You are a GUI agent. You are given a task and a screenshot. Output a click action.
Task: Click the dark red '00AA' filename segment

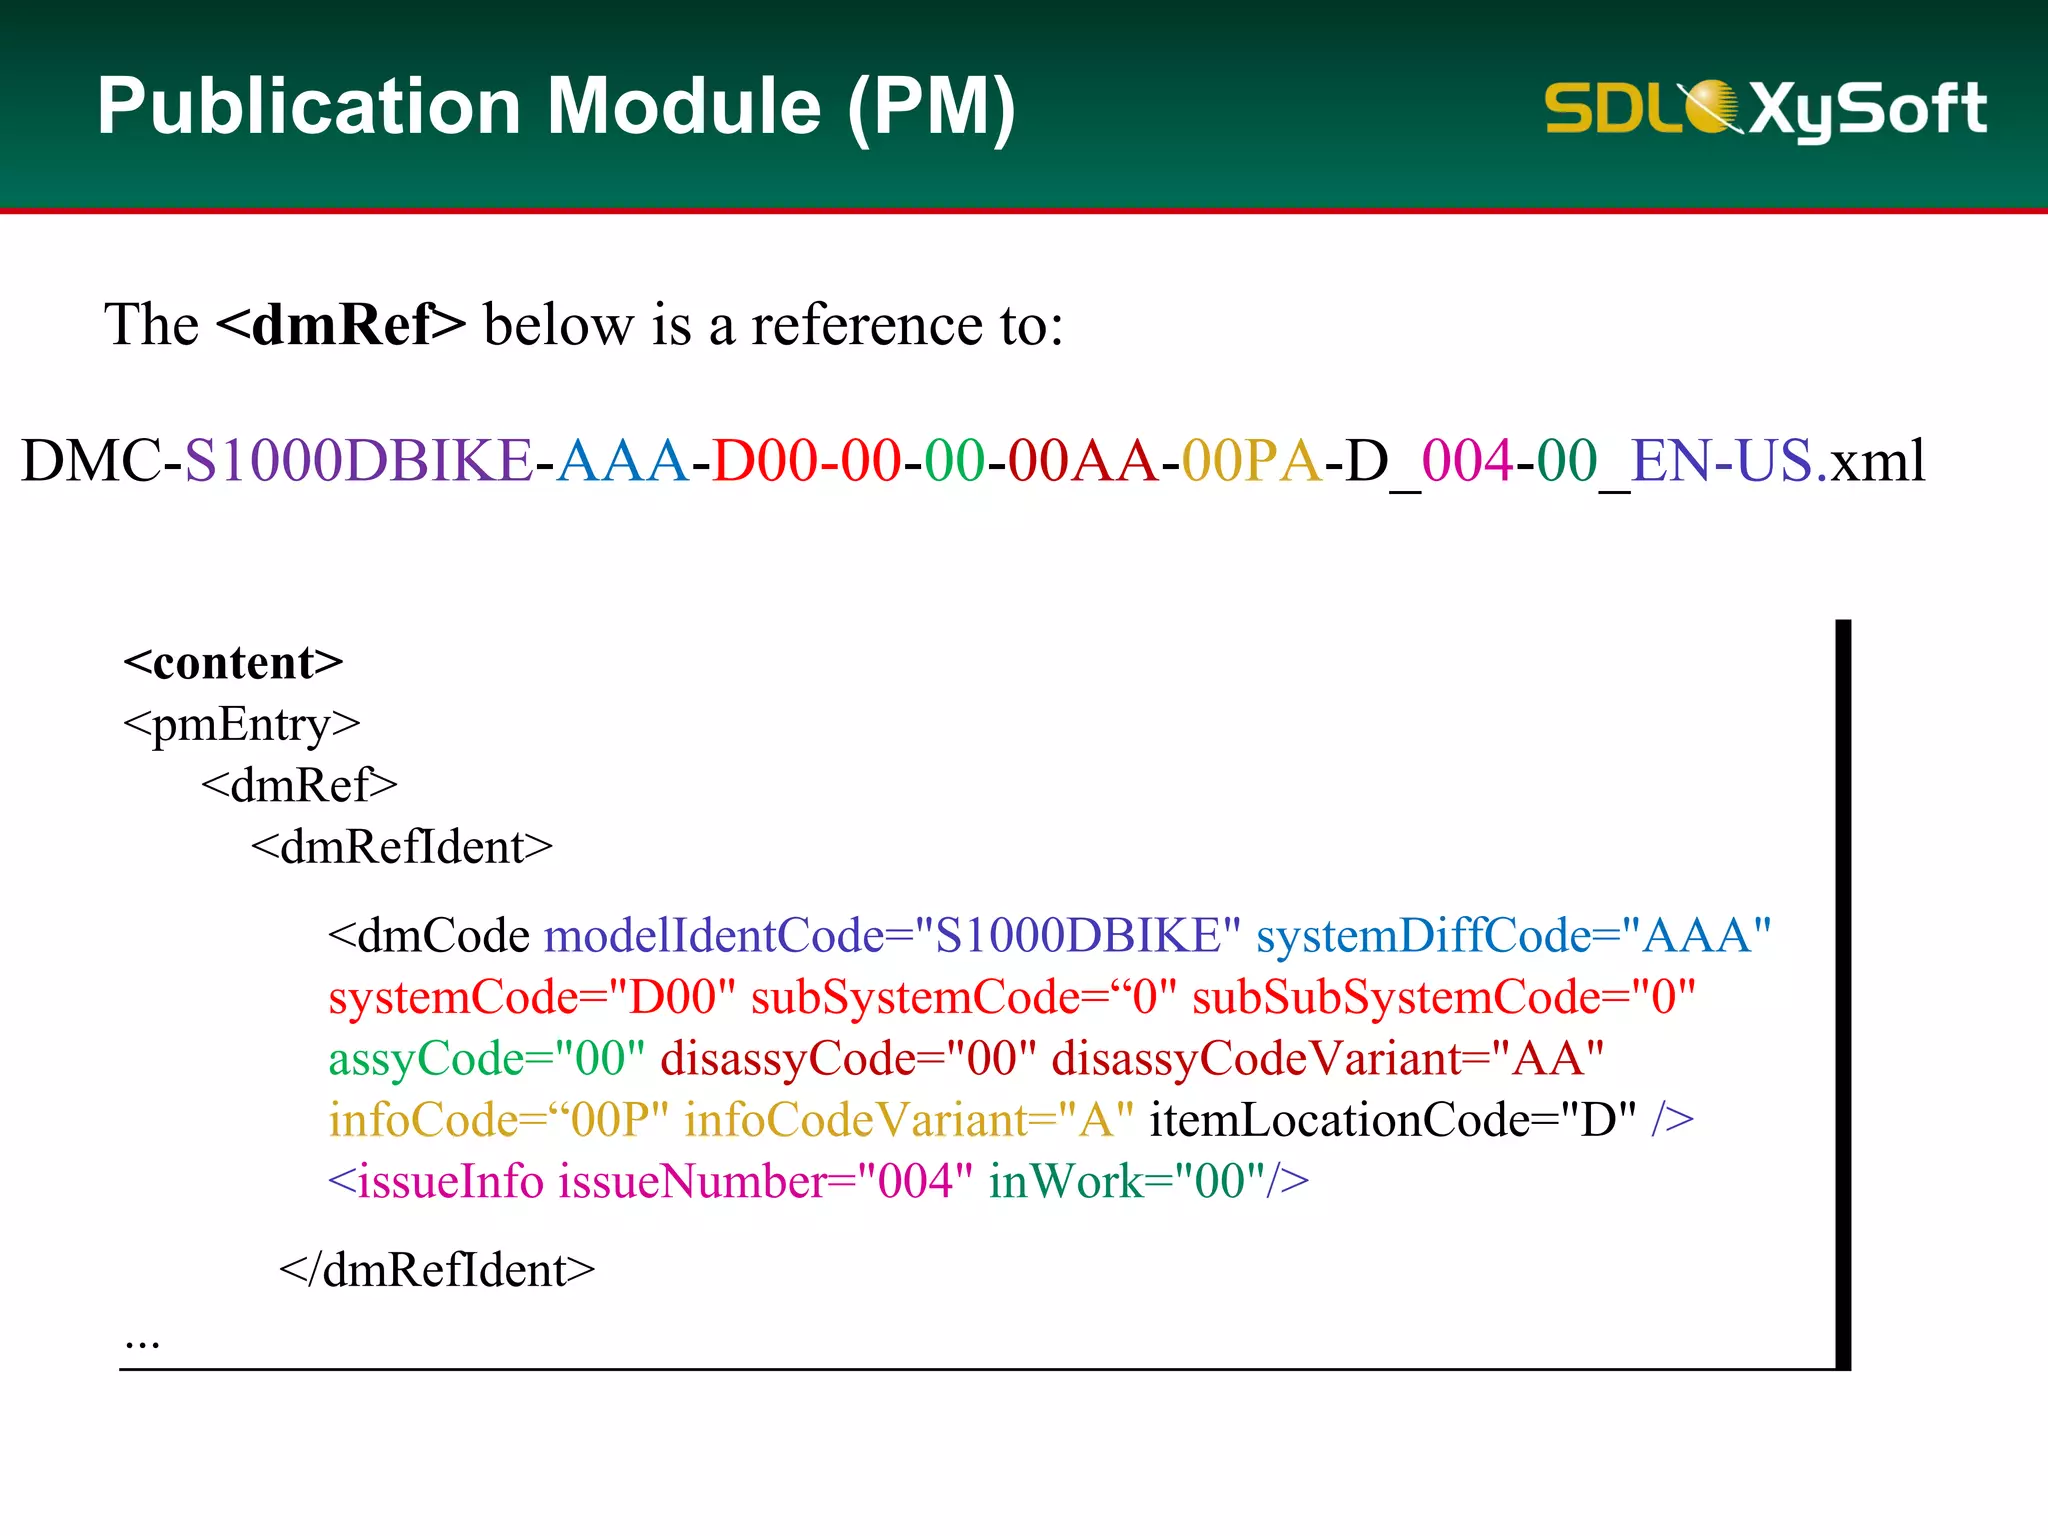(1083, 461)
